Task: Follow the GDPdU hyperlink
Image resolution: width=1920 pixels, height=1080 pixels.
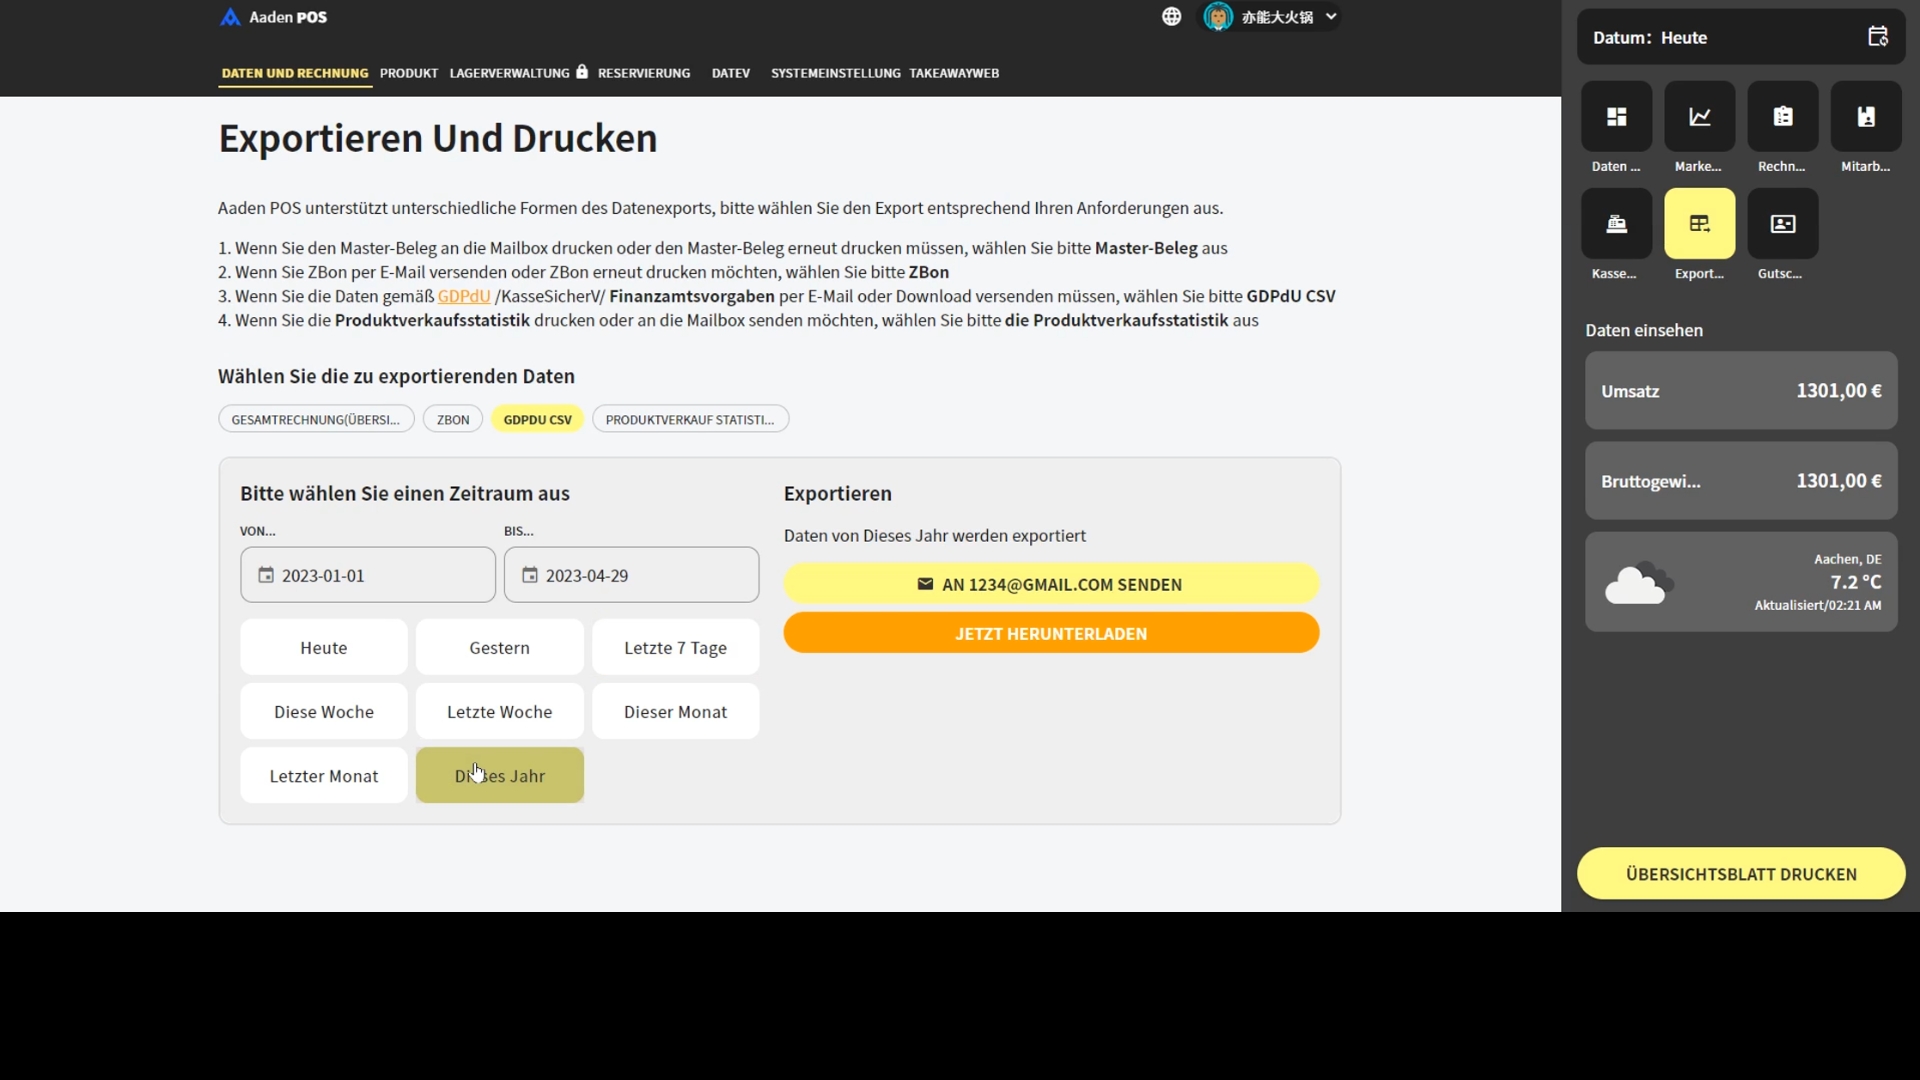Action: (463, 296)
